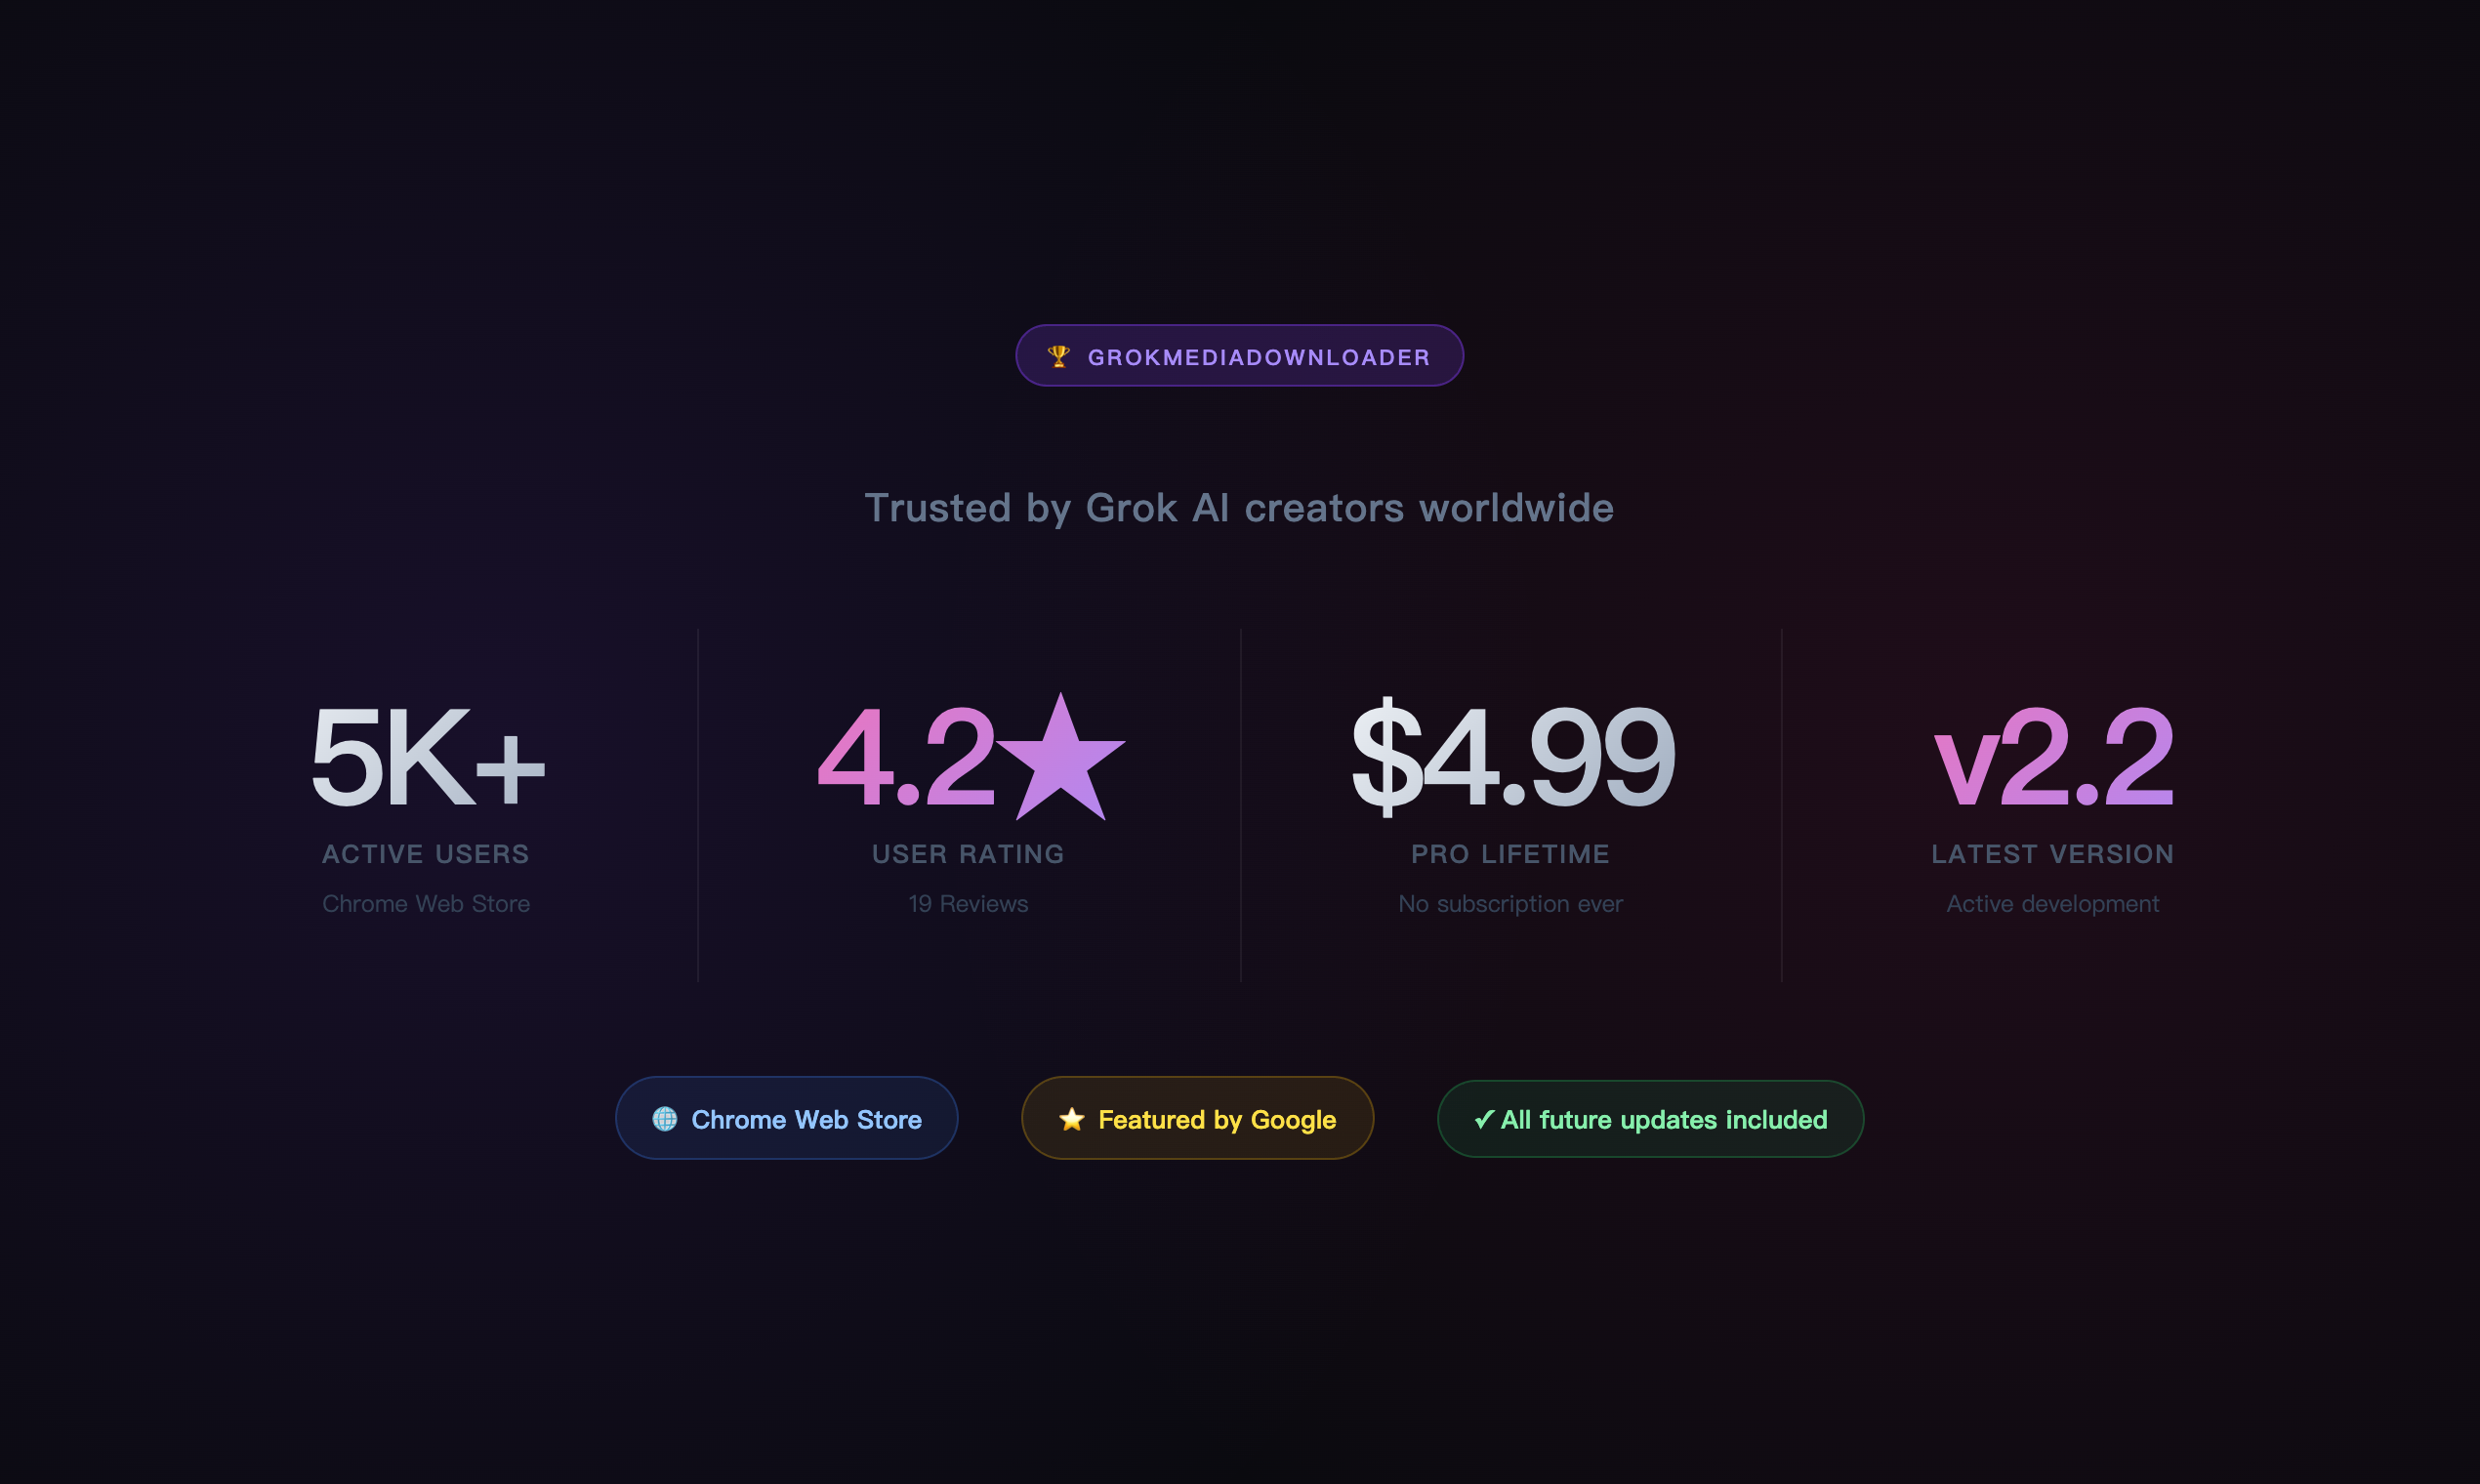The image size is (2480, 1484).
Task: Click the trophy icon in the GROKMEDIADOWNLOADER badge
Action: point(1060,355)
